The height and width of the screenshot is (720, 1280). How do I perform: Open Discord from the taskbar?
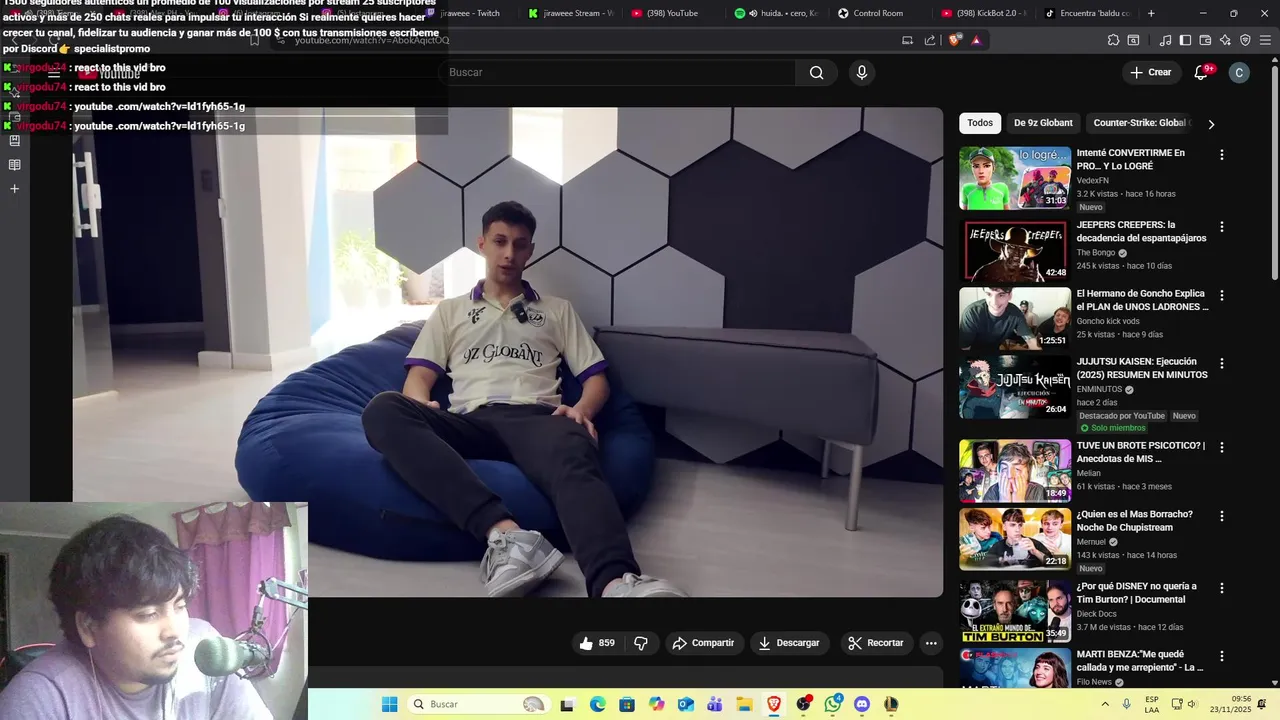tap(862, 704)
